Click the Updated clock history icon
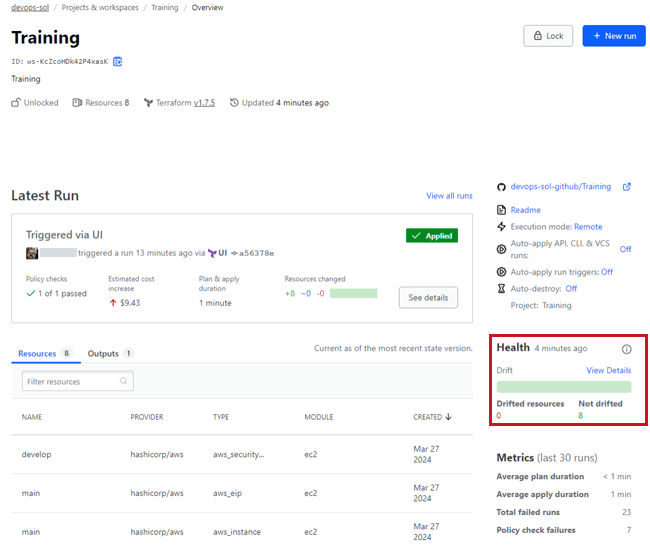 (x=234, y=102)
